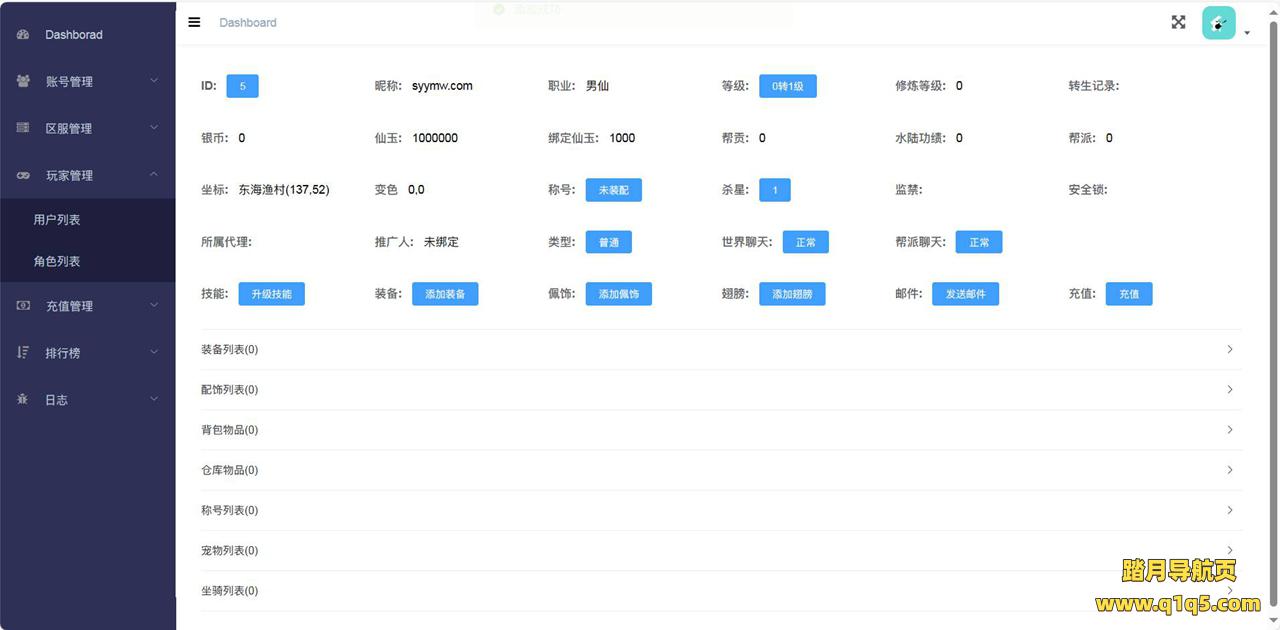Toggle fullscreen mode icon
The height and width of the screenshot is (630, 1280).
pyautogui.click(x=1178, y=22)
